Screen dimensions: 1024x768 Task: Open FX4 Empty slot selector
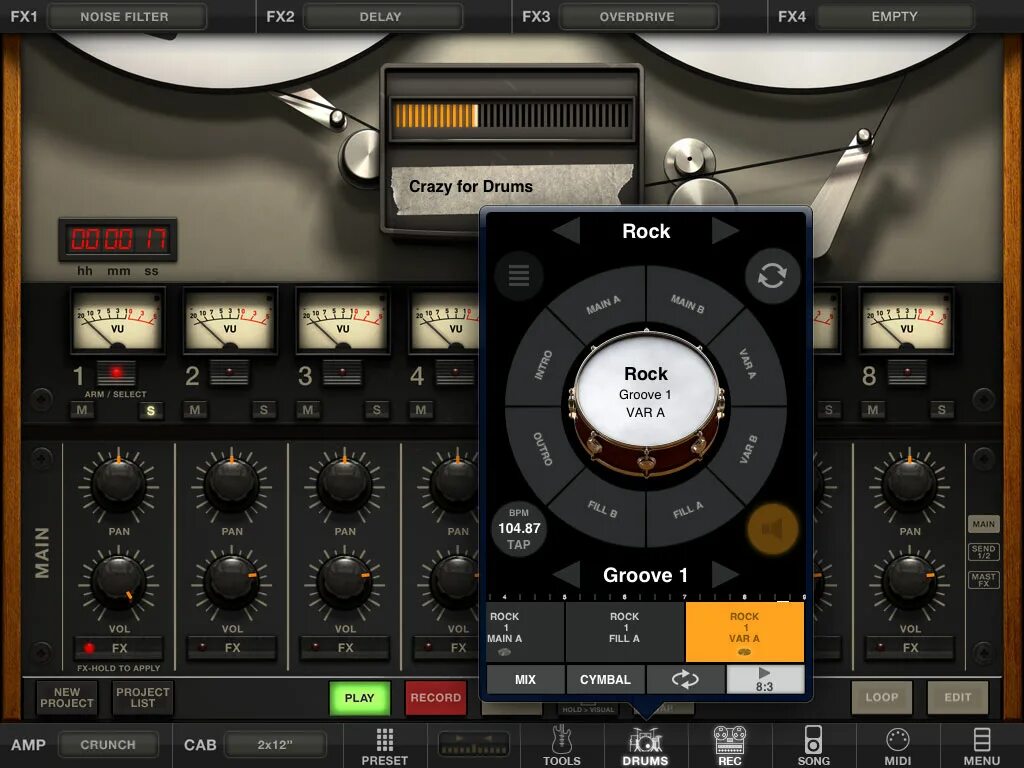895,16
